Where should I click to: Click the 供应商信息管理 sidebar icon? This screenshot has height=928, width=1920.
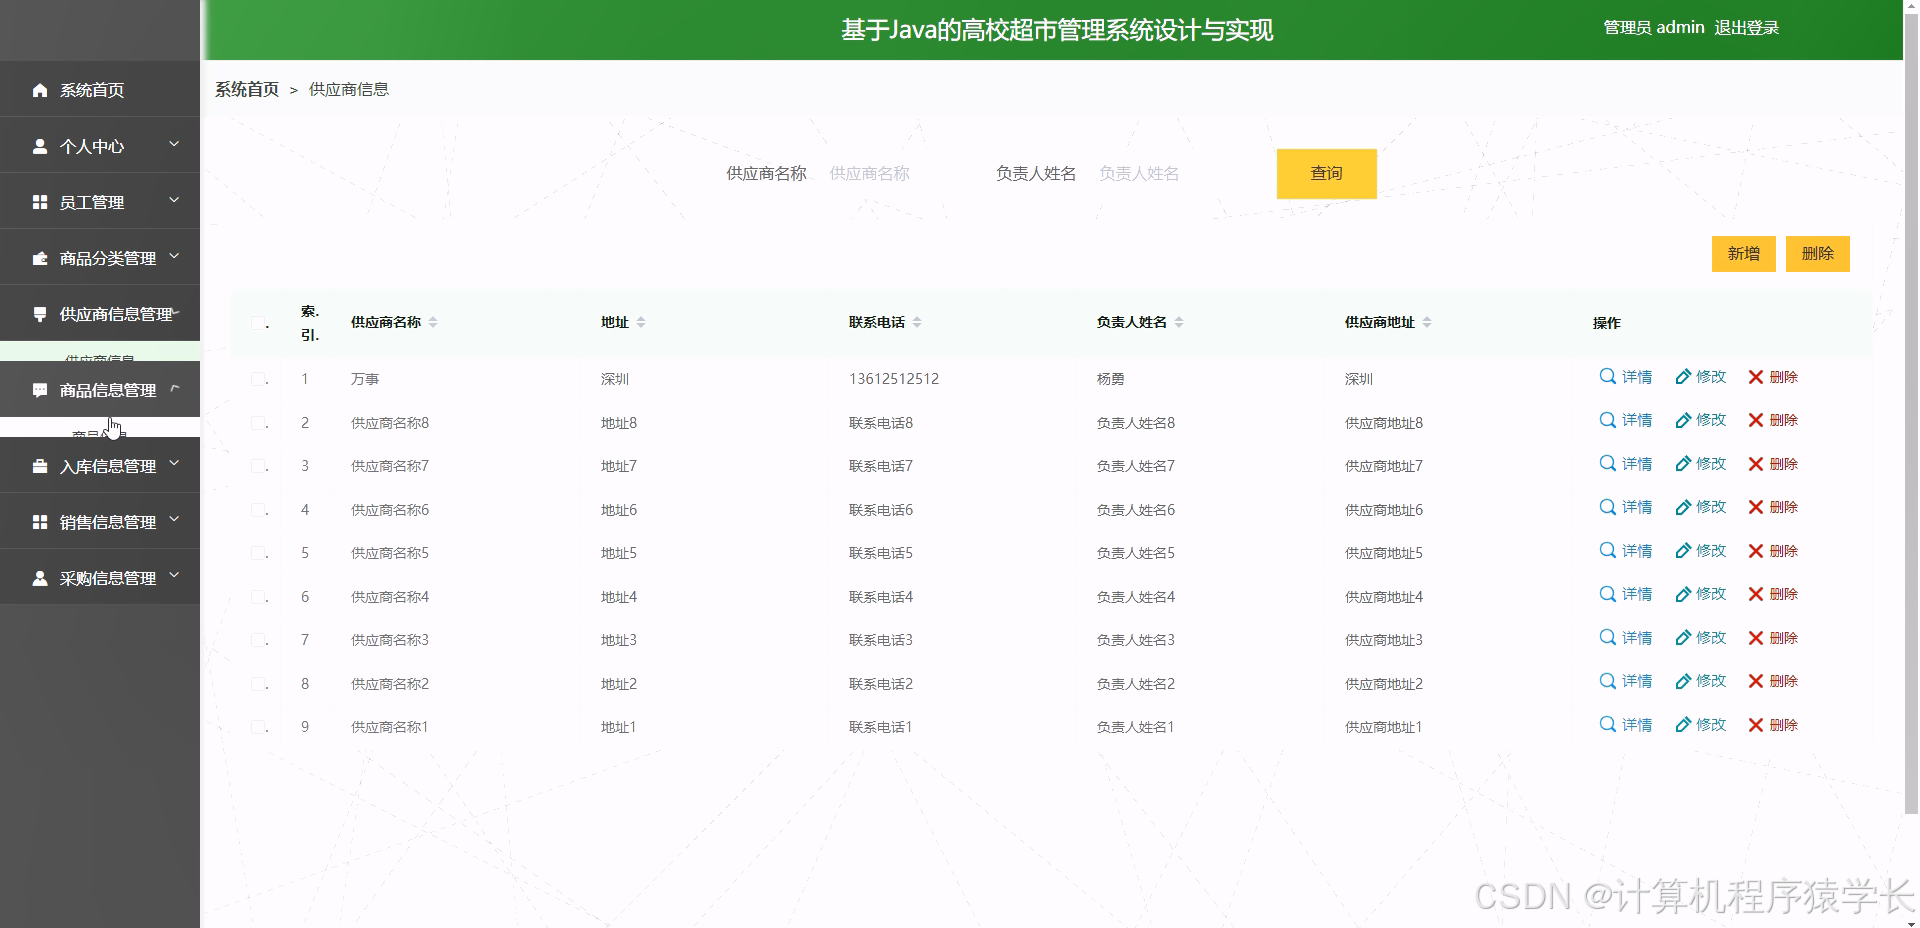tap(40, 313)
